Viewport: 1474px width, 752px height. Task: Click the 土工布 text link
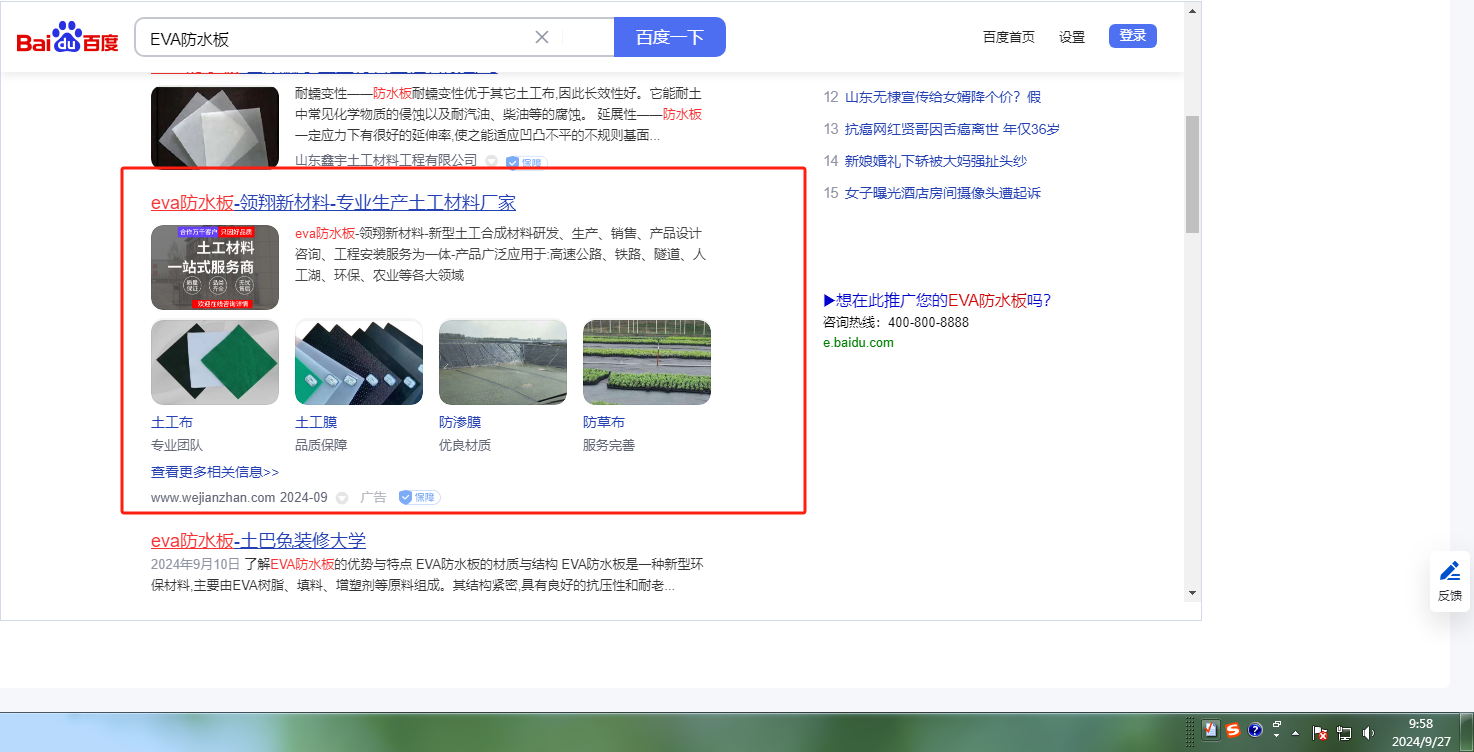pyautogui.click(x=172, y=422)
